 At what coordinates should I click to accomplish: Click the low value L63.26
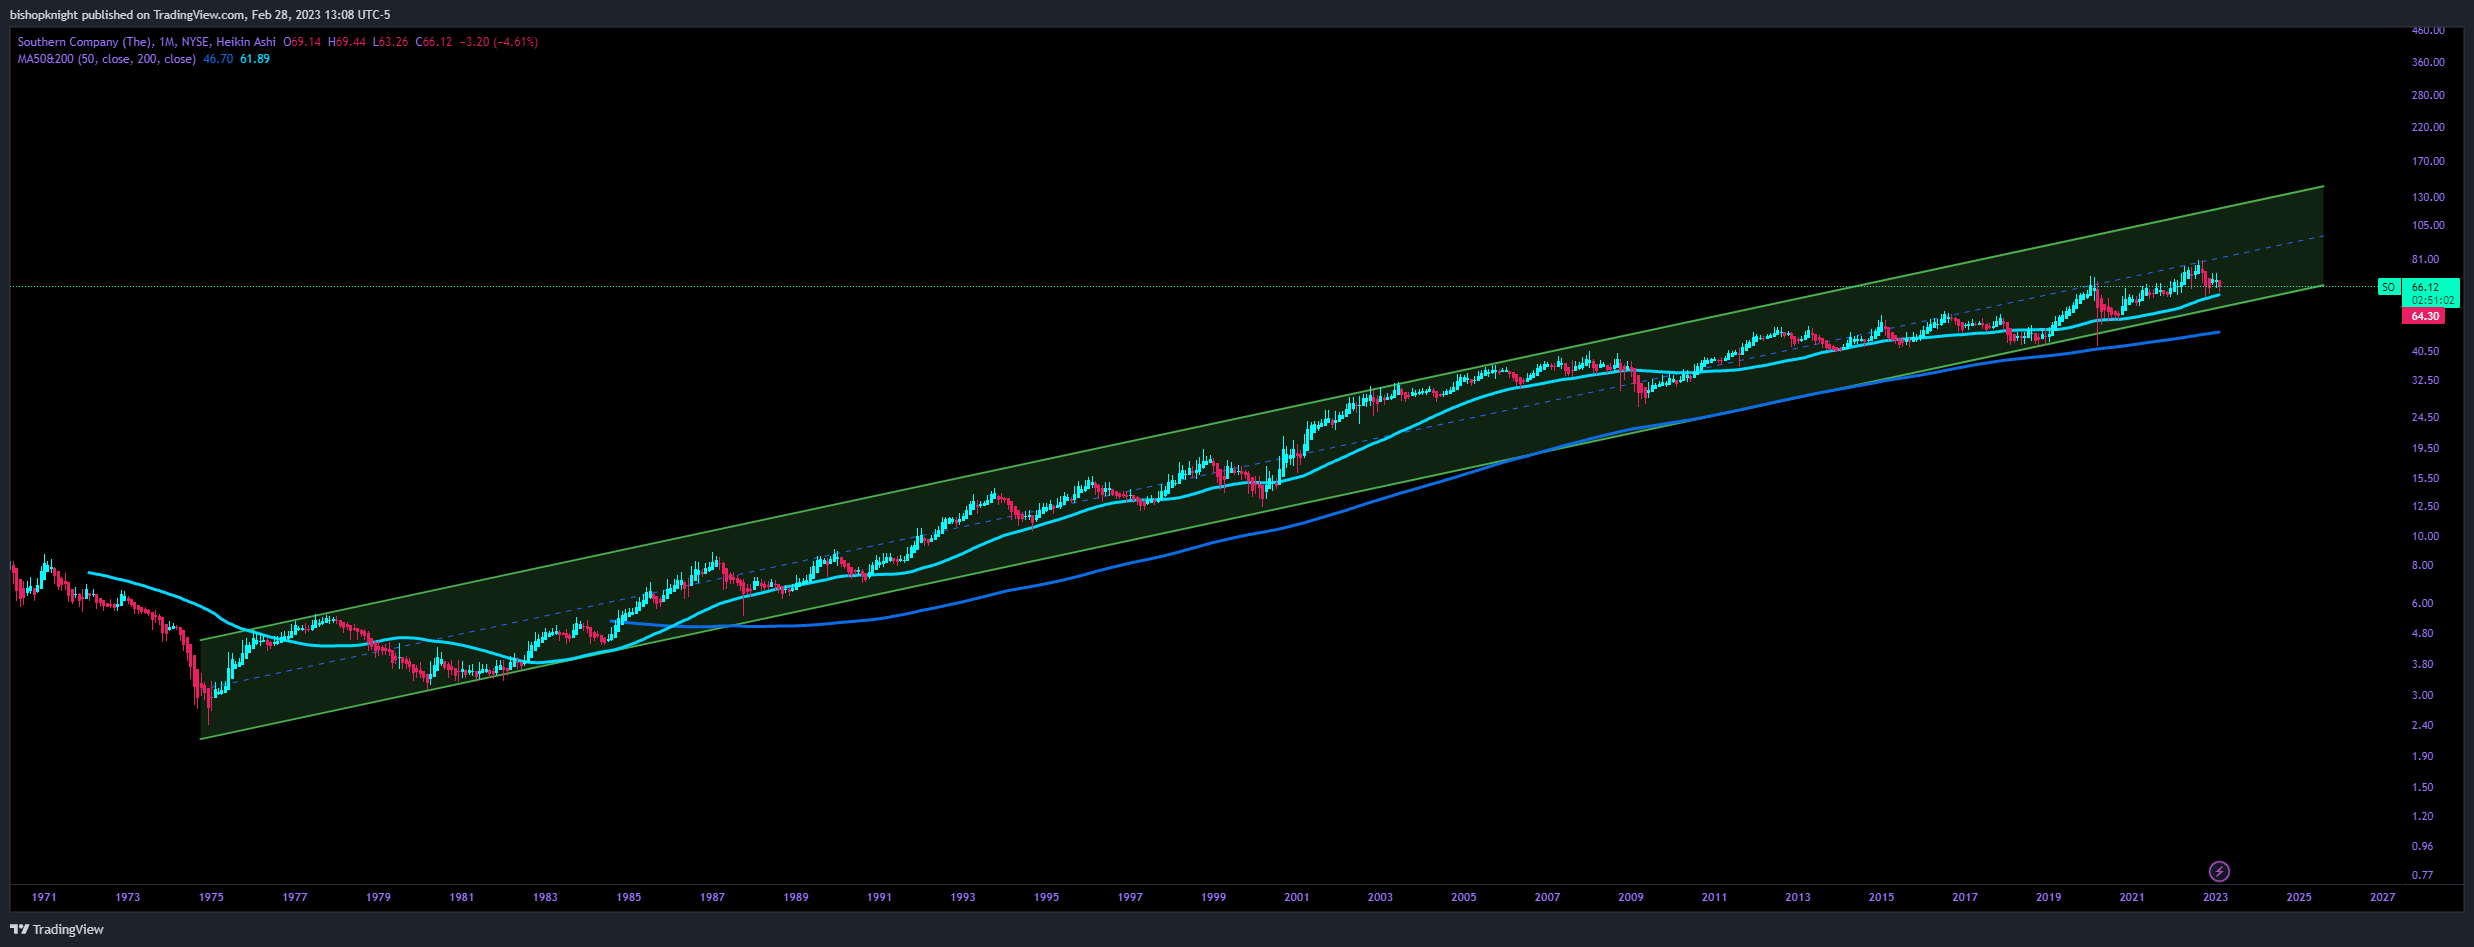click(x=390, y=42)
